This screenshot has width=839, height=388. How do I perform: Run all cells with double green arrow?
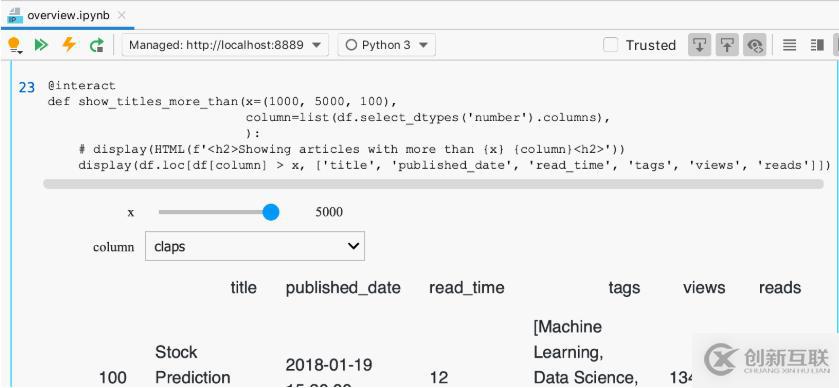(42, 45)
